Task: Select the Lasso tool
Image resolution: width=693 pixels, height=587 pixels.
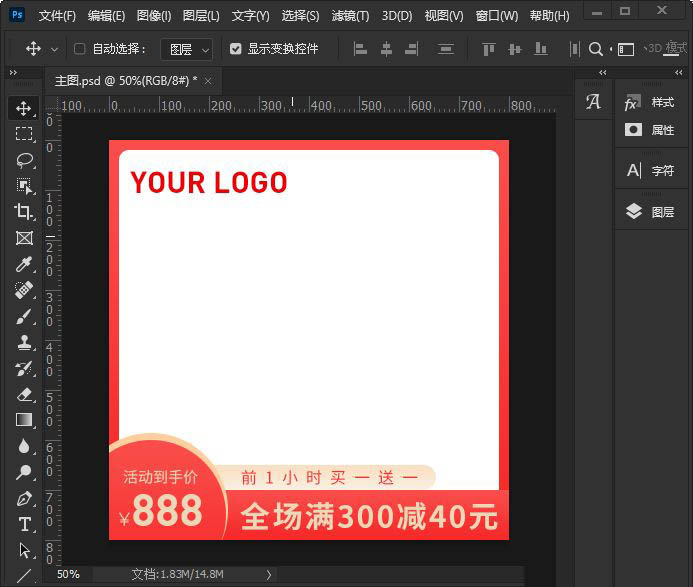Action: click(x=24, y=160)
